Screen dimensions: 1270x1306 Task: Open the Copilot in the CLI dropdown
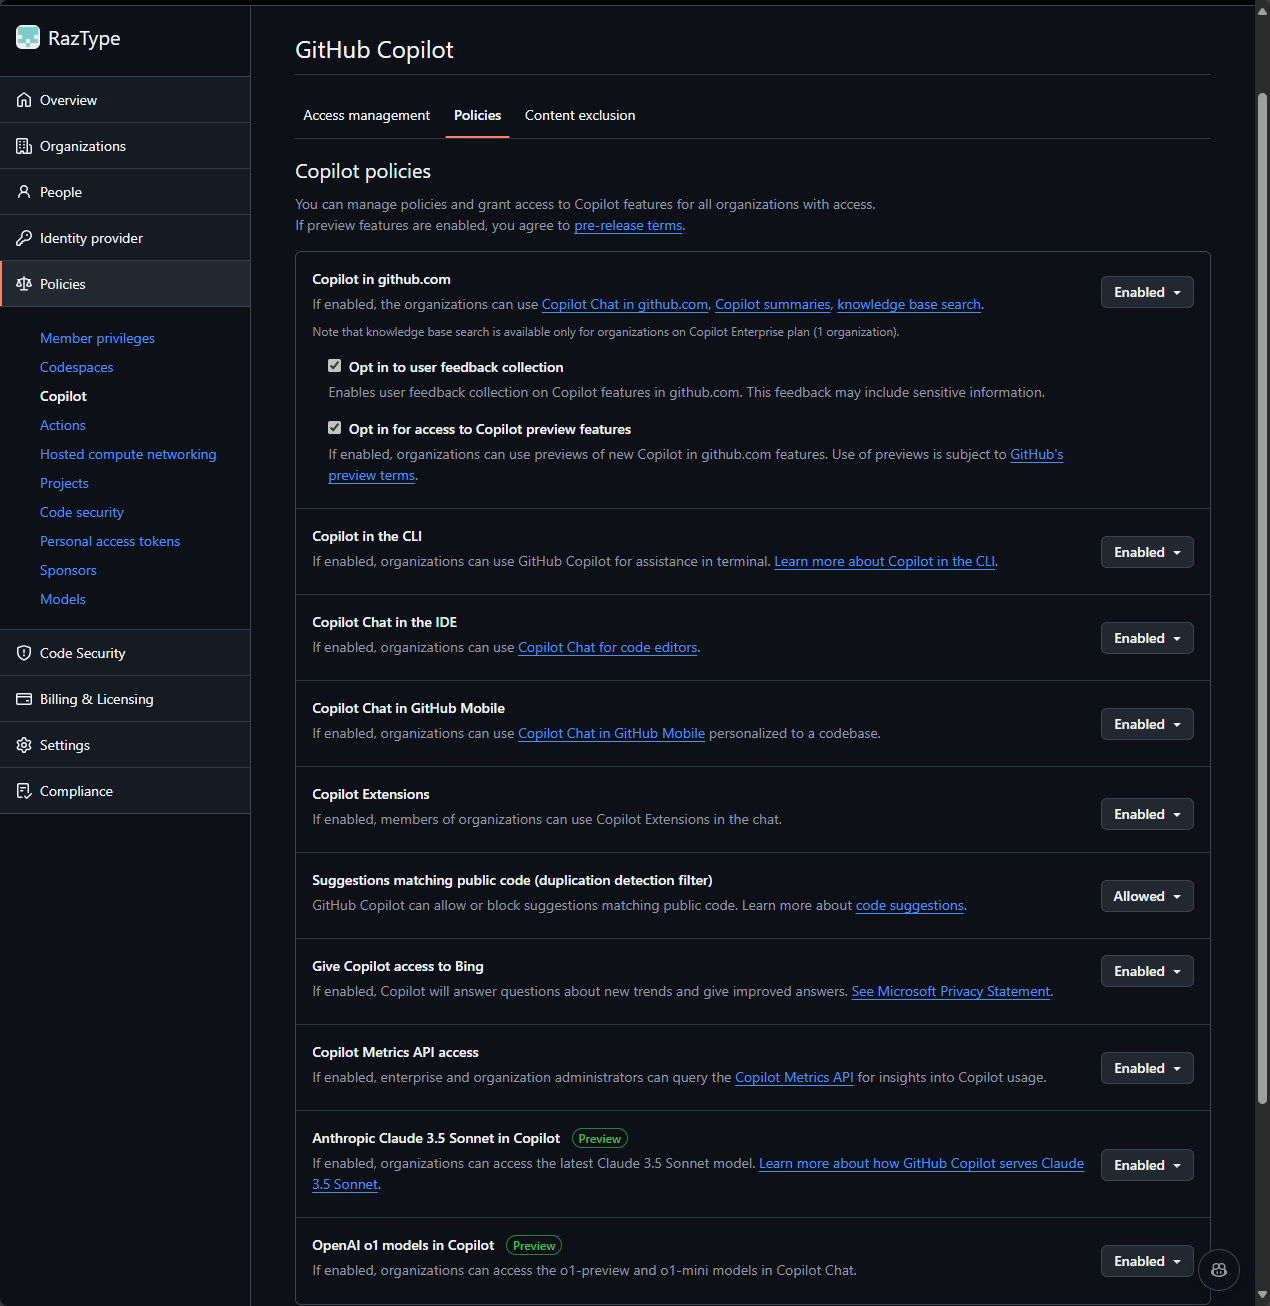1146,552
